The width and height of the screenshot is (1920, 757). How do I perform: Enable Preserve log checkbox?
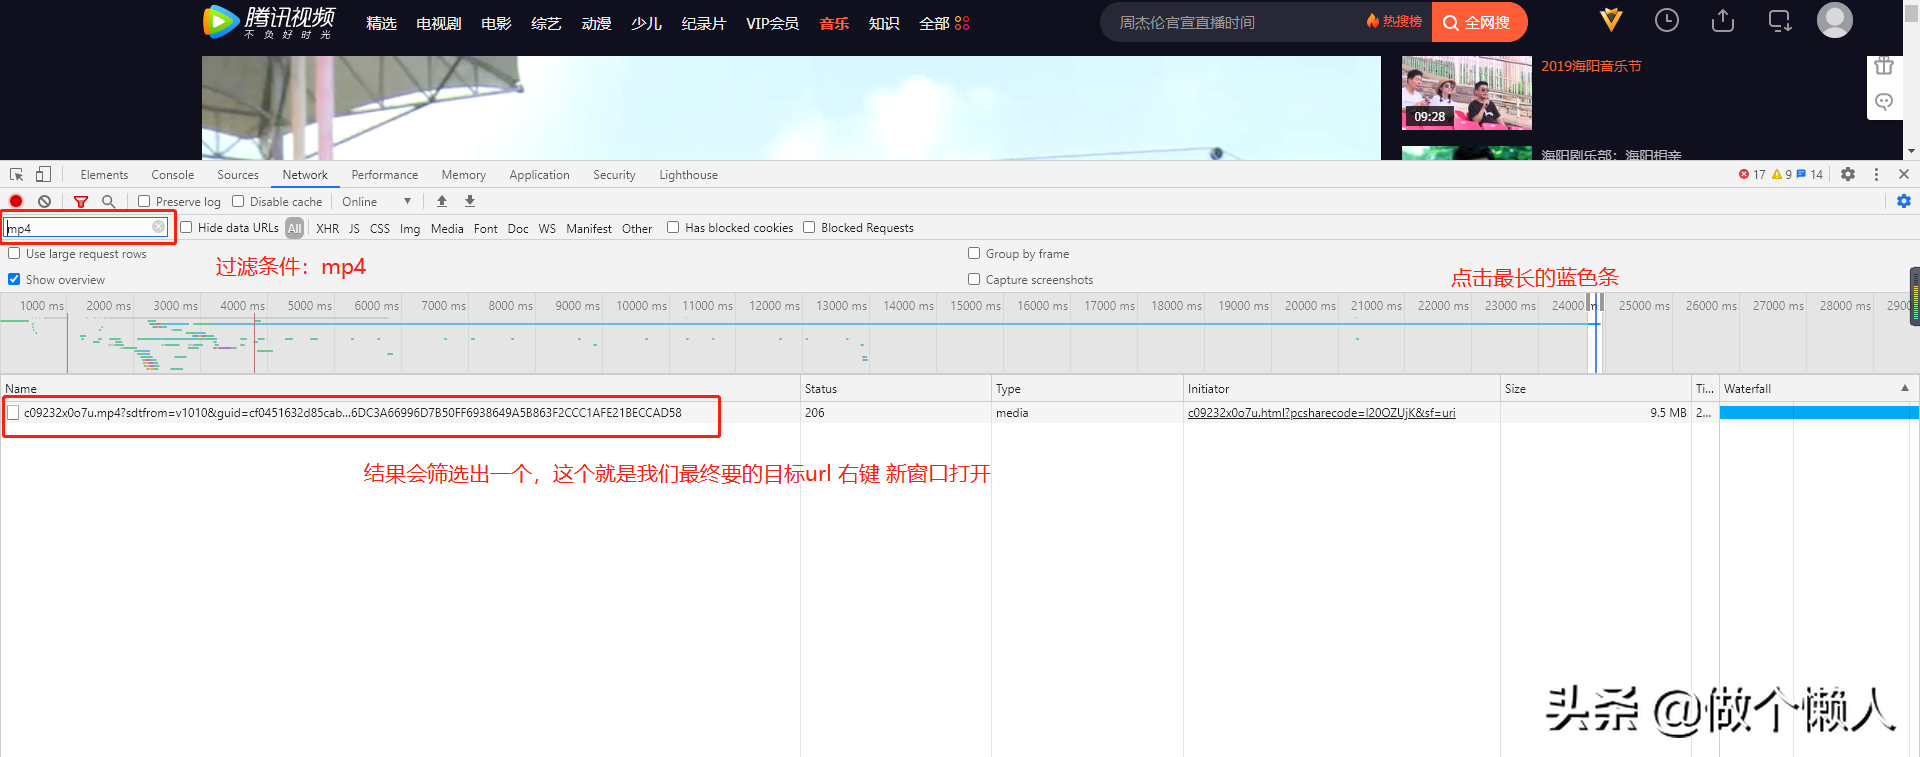click(x=144, y=201)
